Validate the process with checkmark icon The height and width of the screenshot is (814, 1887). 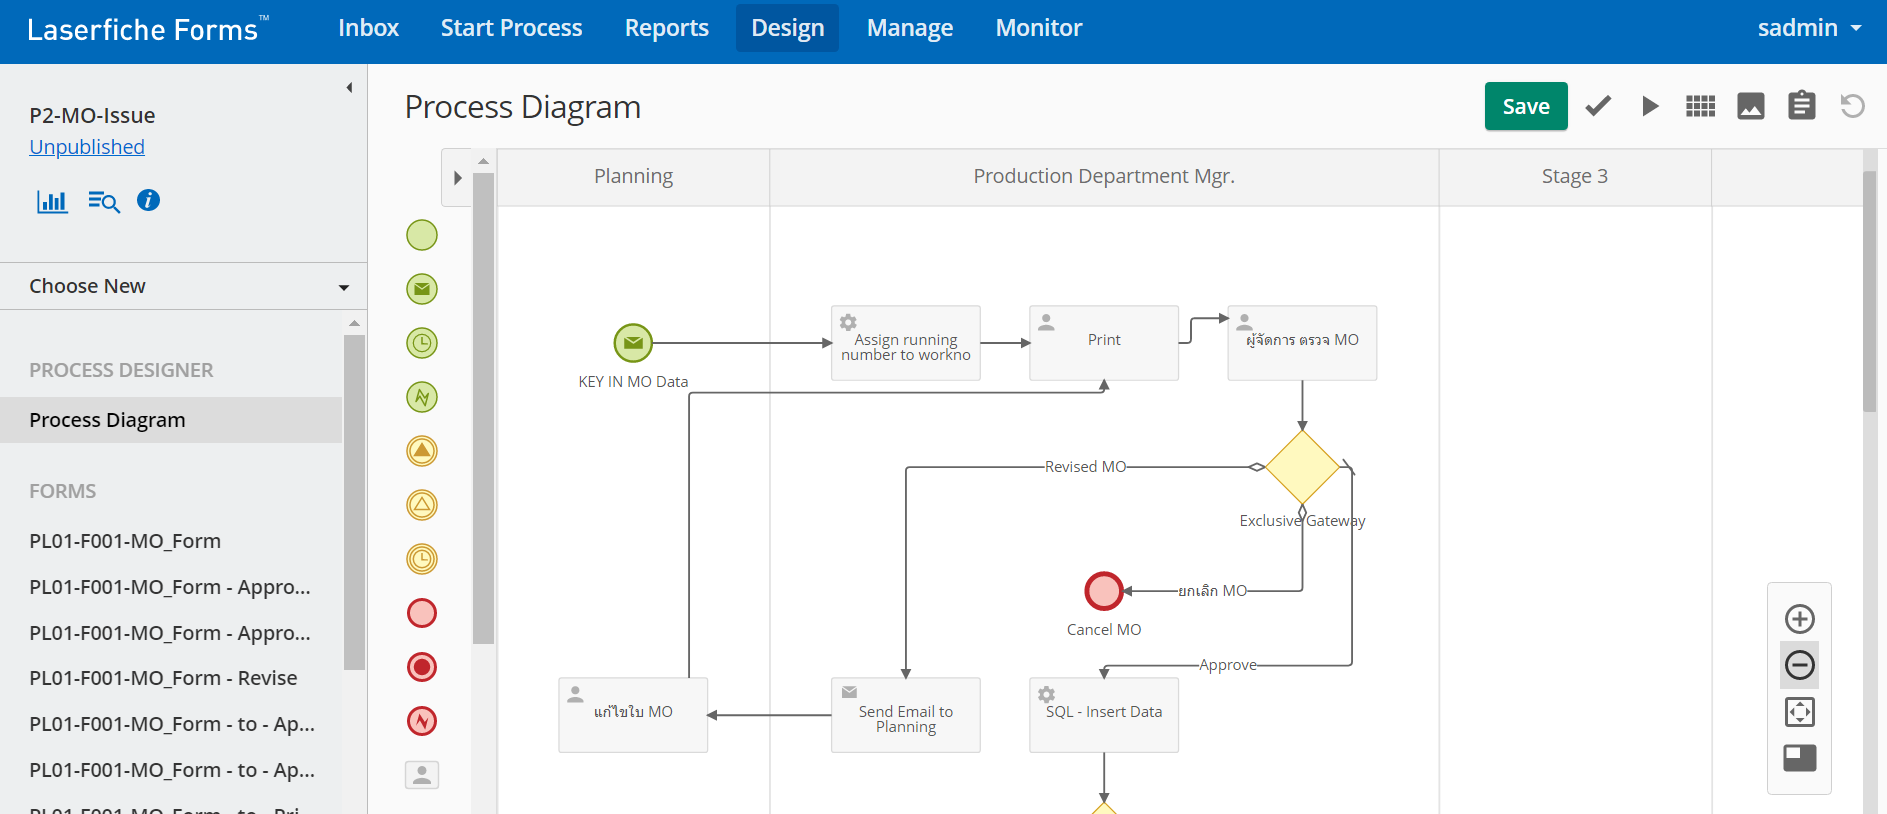coord(1598,106)
